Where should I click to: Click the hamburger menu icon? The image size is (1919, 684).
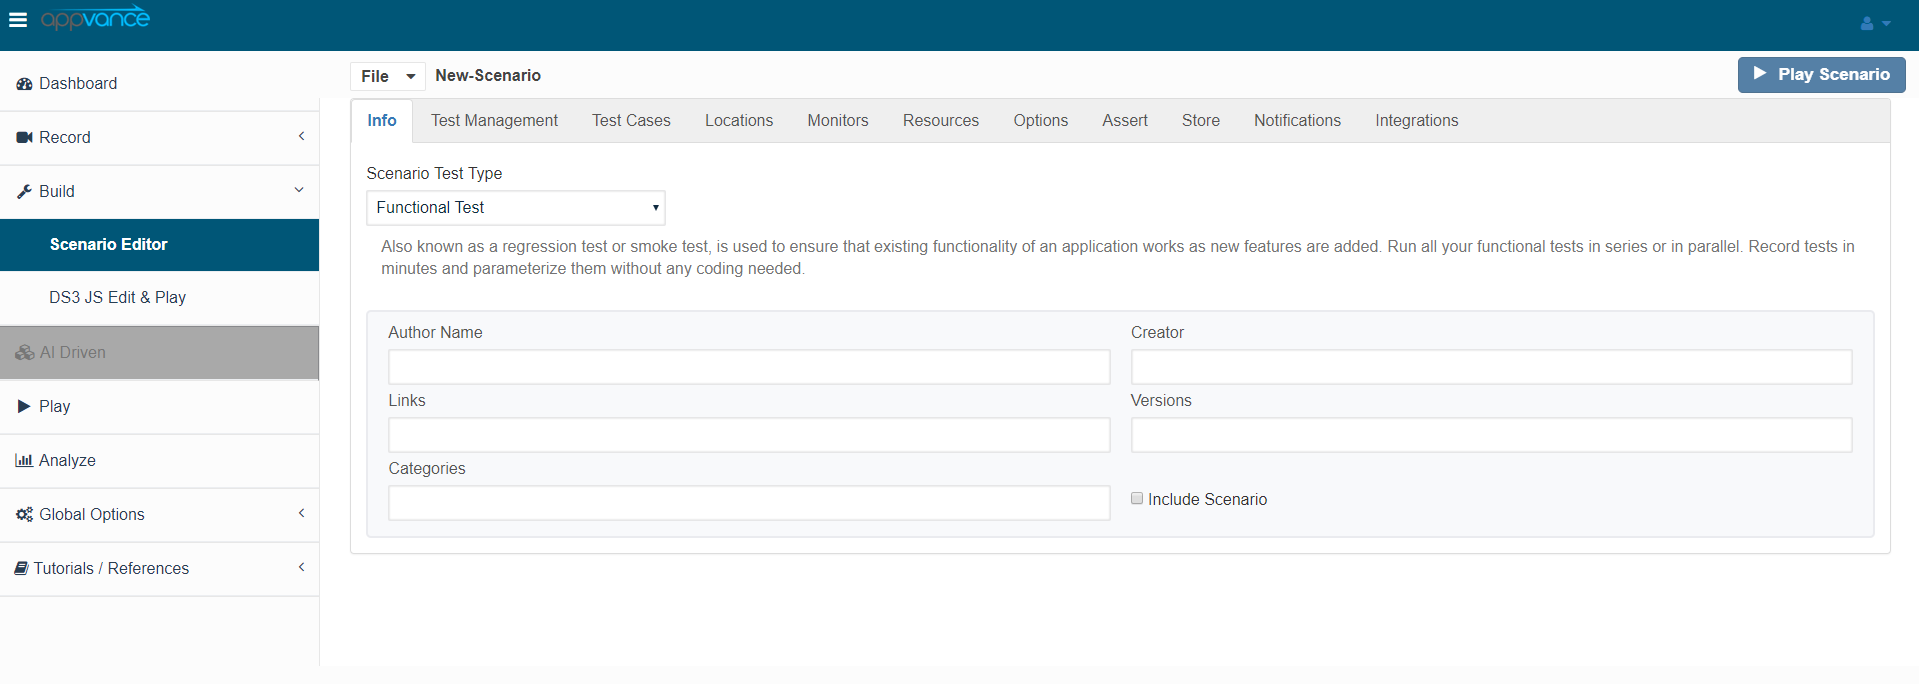[18, 20]
